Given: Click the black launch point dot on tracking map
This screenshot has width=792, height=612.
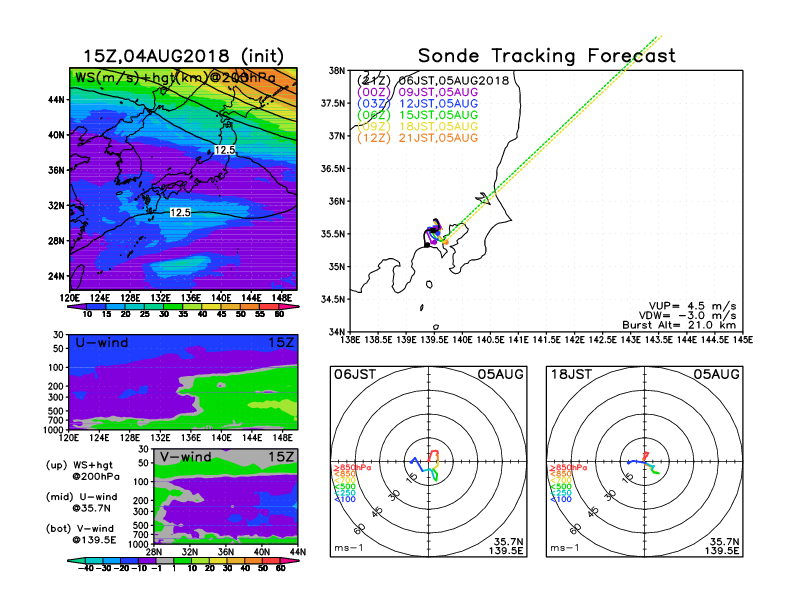Looking at the screenshot, I should (427, 245).
